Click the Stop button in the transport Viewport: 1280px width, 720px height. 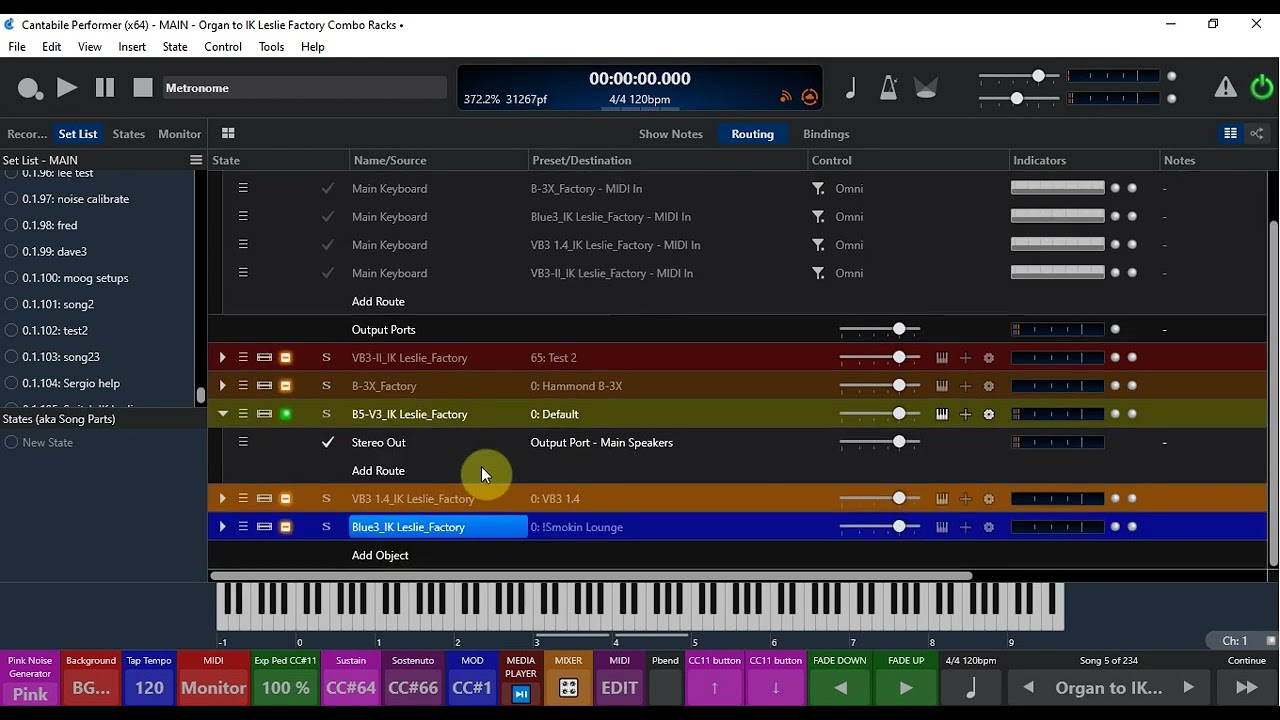pyautogui.click(x=143, y=88)
